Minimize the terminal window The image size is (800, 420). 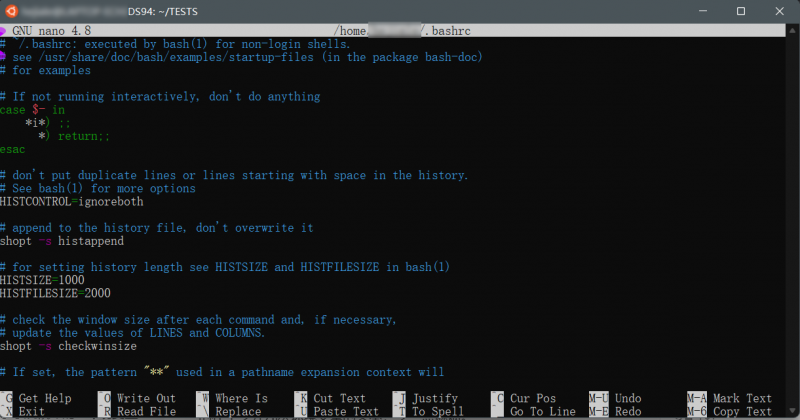click(x=695, y=11)
